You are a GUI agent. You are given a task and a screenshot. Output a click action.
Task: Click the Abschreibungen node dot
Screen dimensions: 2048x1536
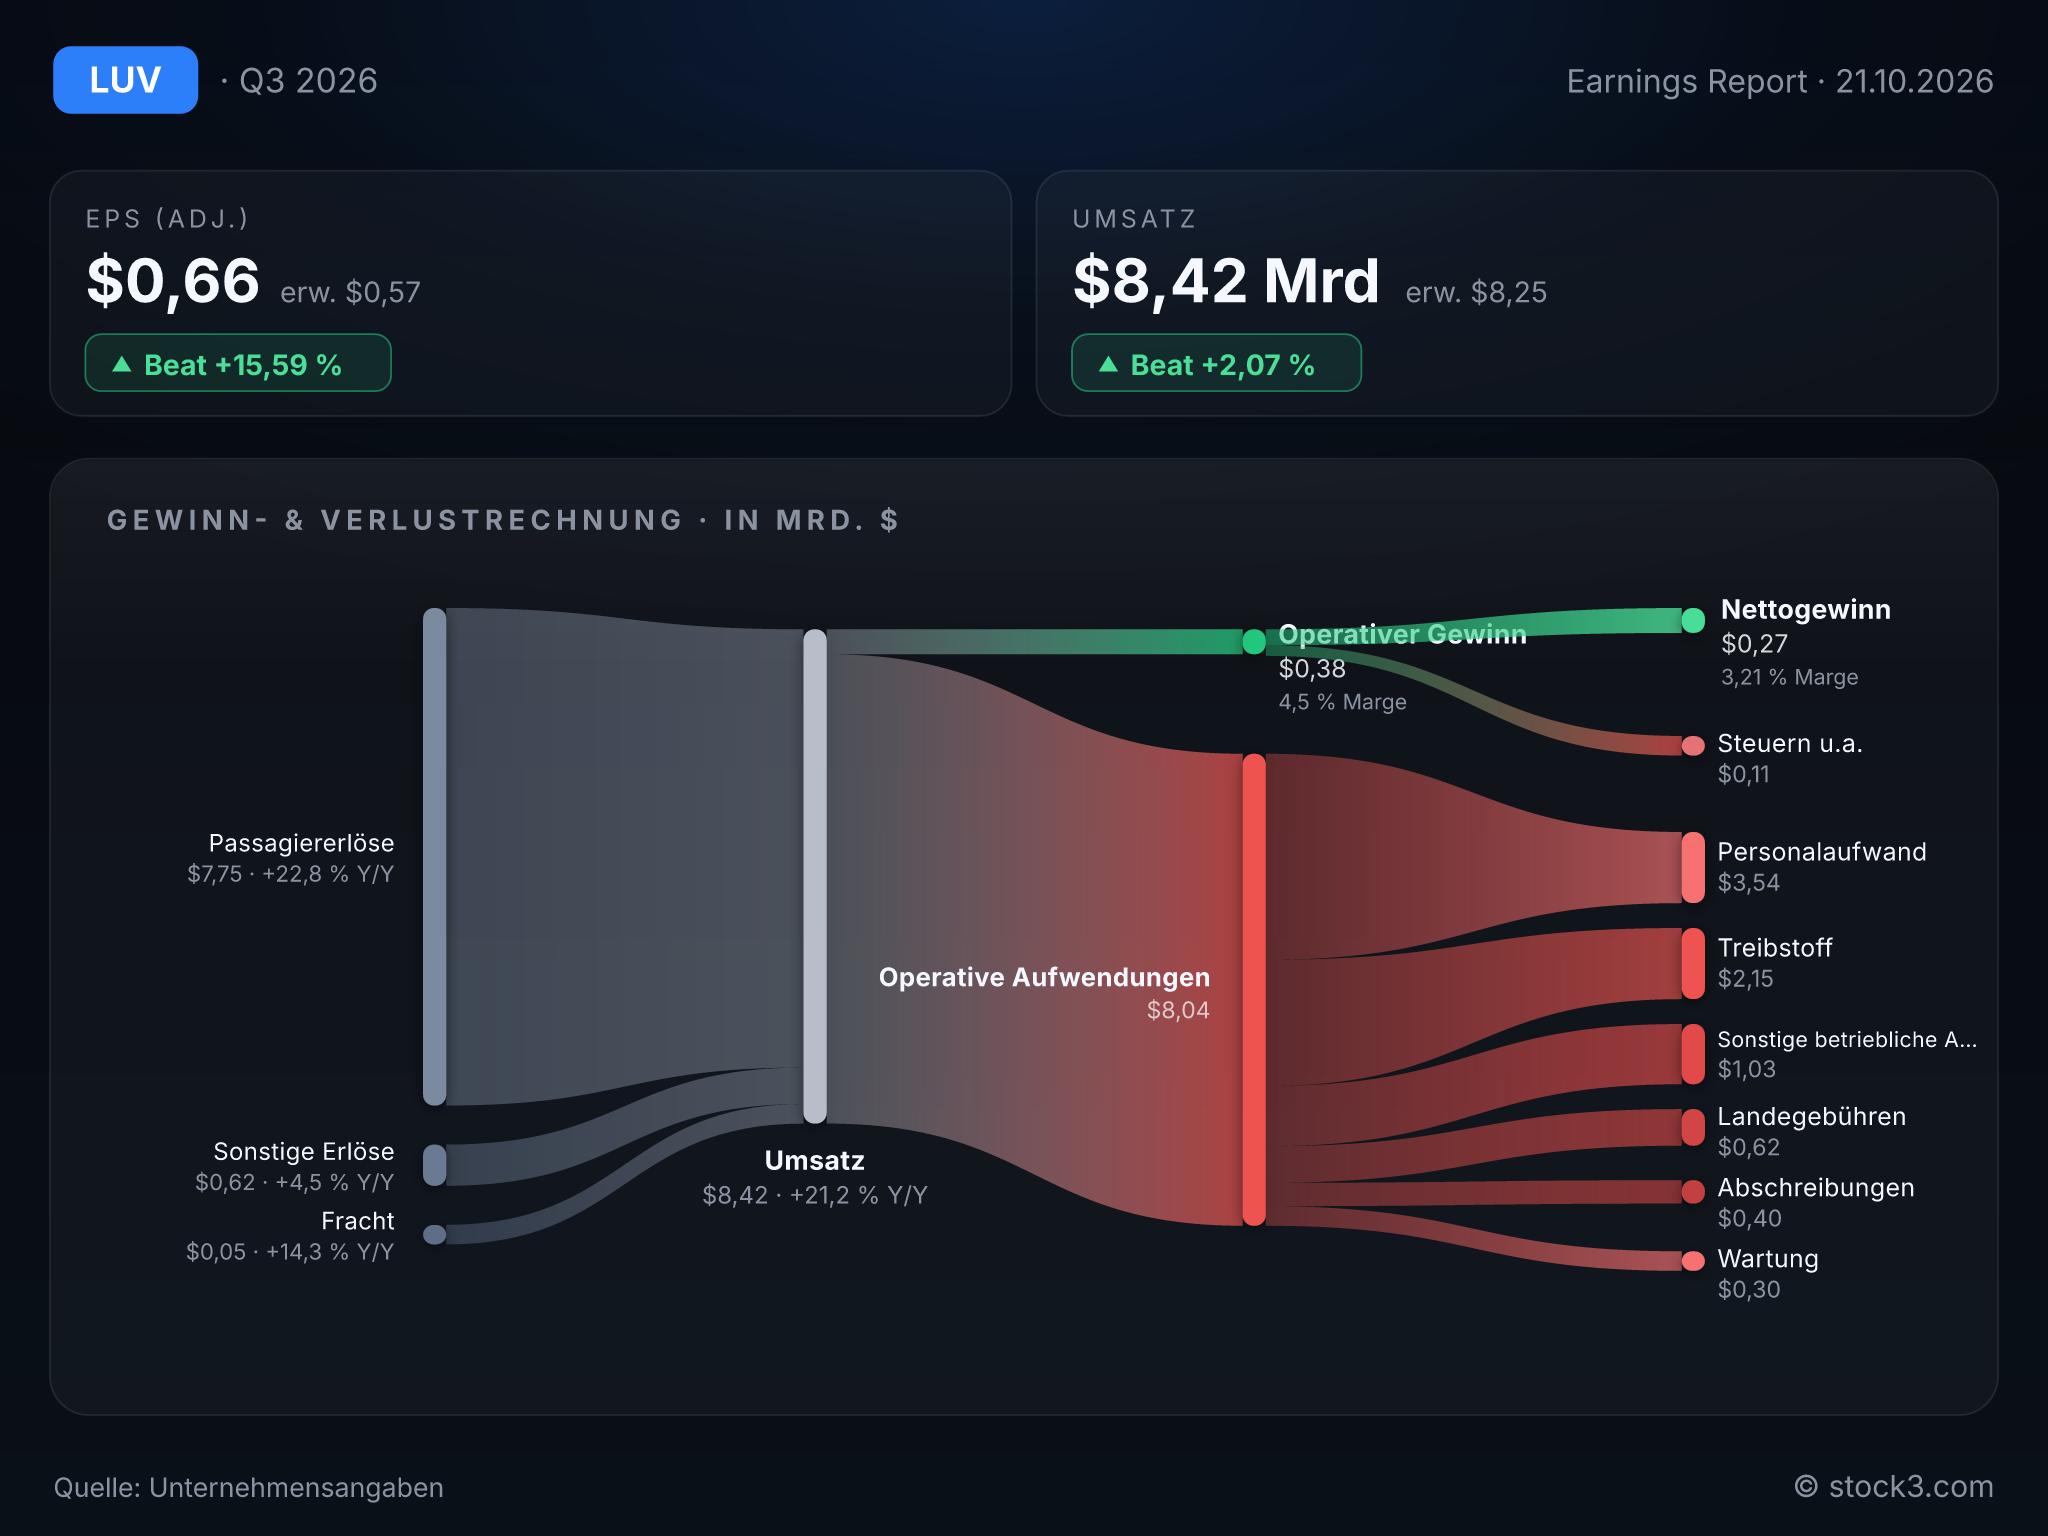1693,1191
